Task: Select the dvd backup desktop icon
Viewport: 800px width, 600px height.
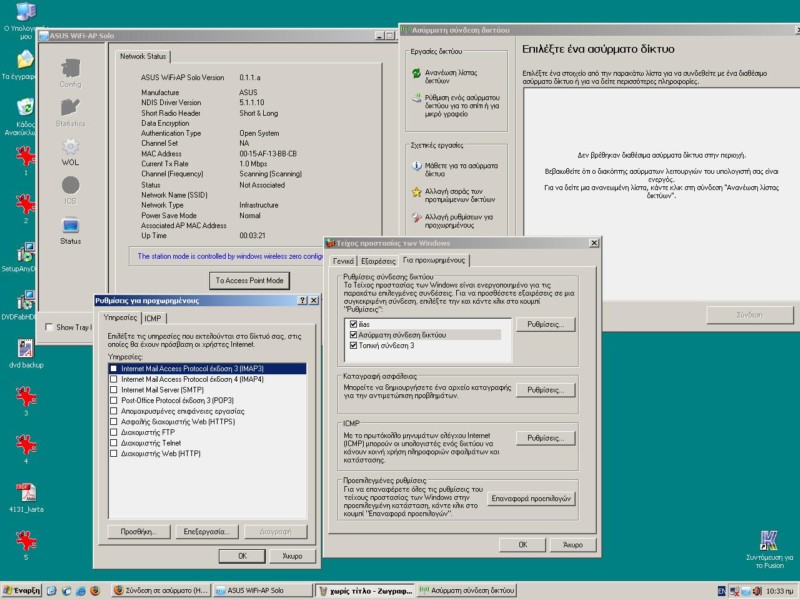Action: tap(26, 348)
